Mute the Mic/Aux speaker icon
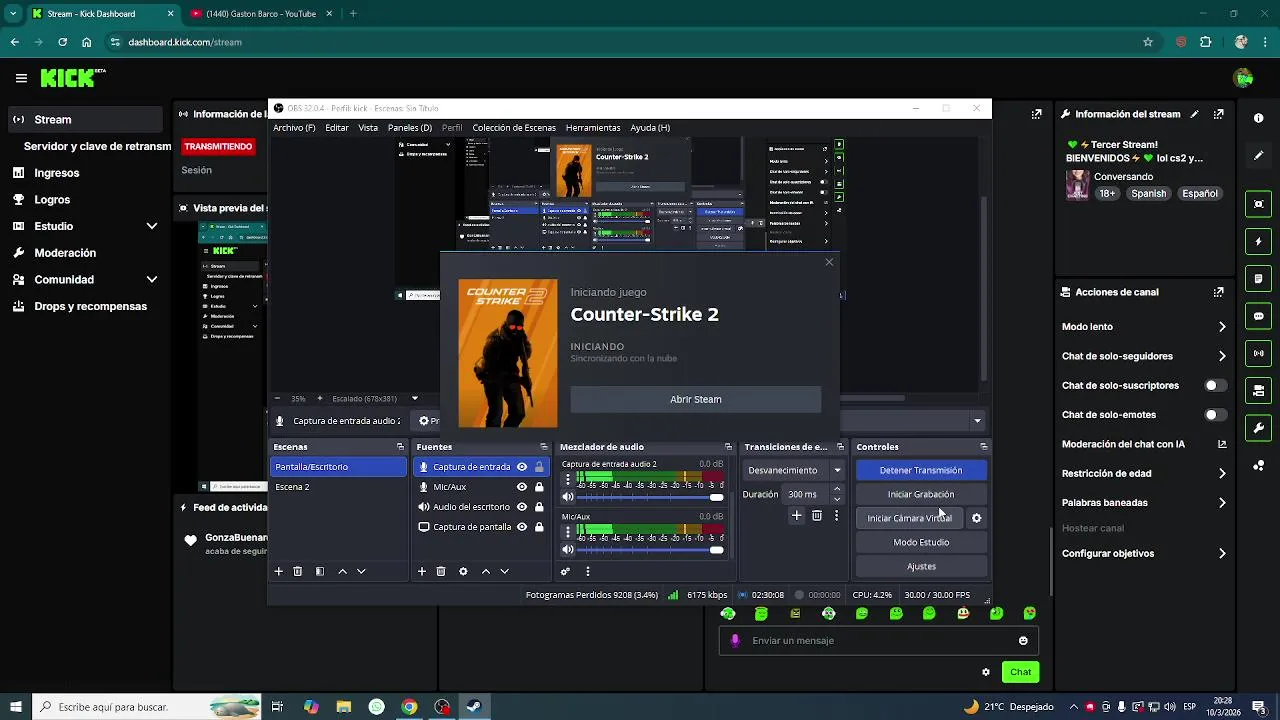Viewport: 1280px width, 720px height. (x=568, y=549)
